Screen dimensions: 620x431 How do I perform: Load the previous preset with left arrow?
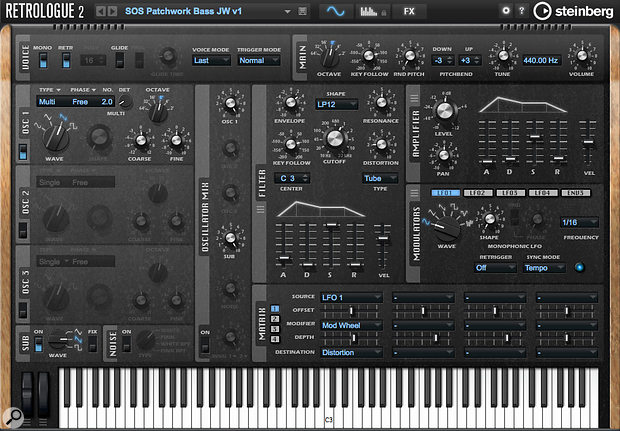click(101, 11)
